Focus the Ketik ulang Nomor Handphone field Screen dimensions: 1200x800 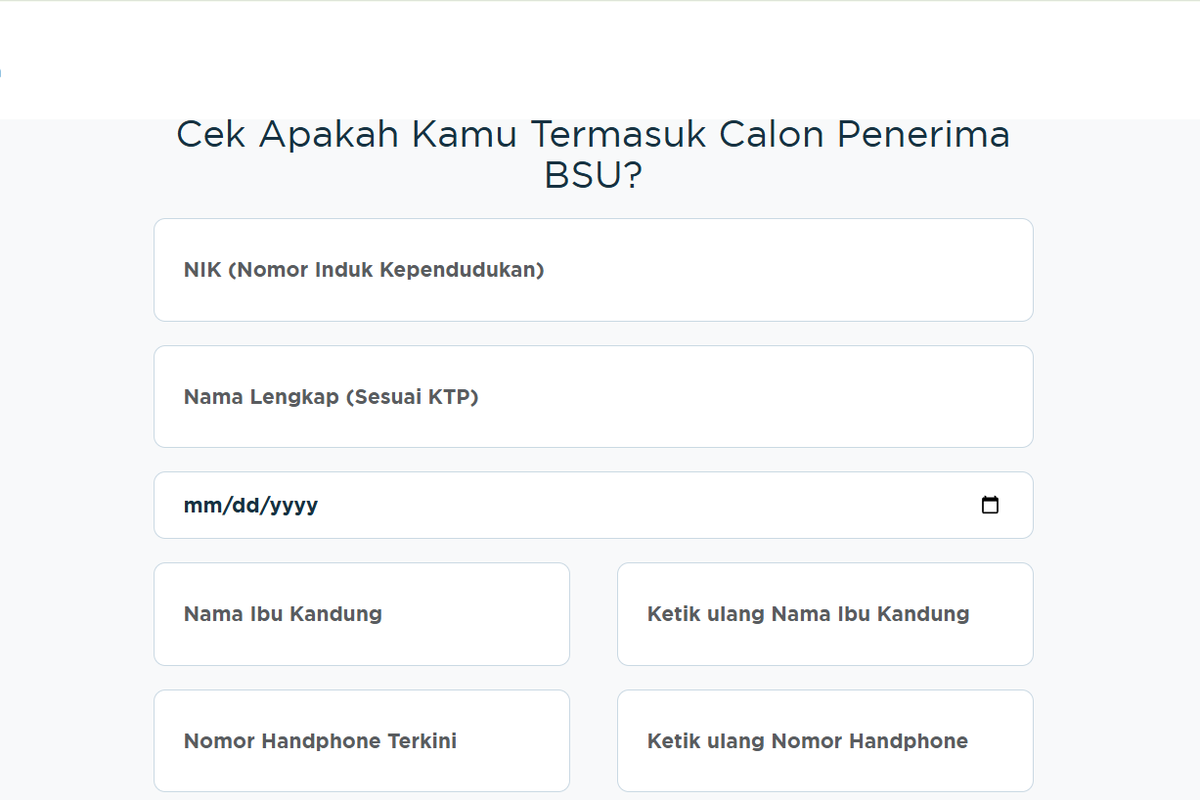pos(824,741)
